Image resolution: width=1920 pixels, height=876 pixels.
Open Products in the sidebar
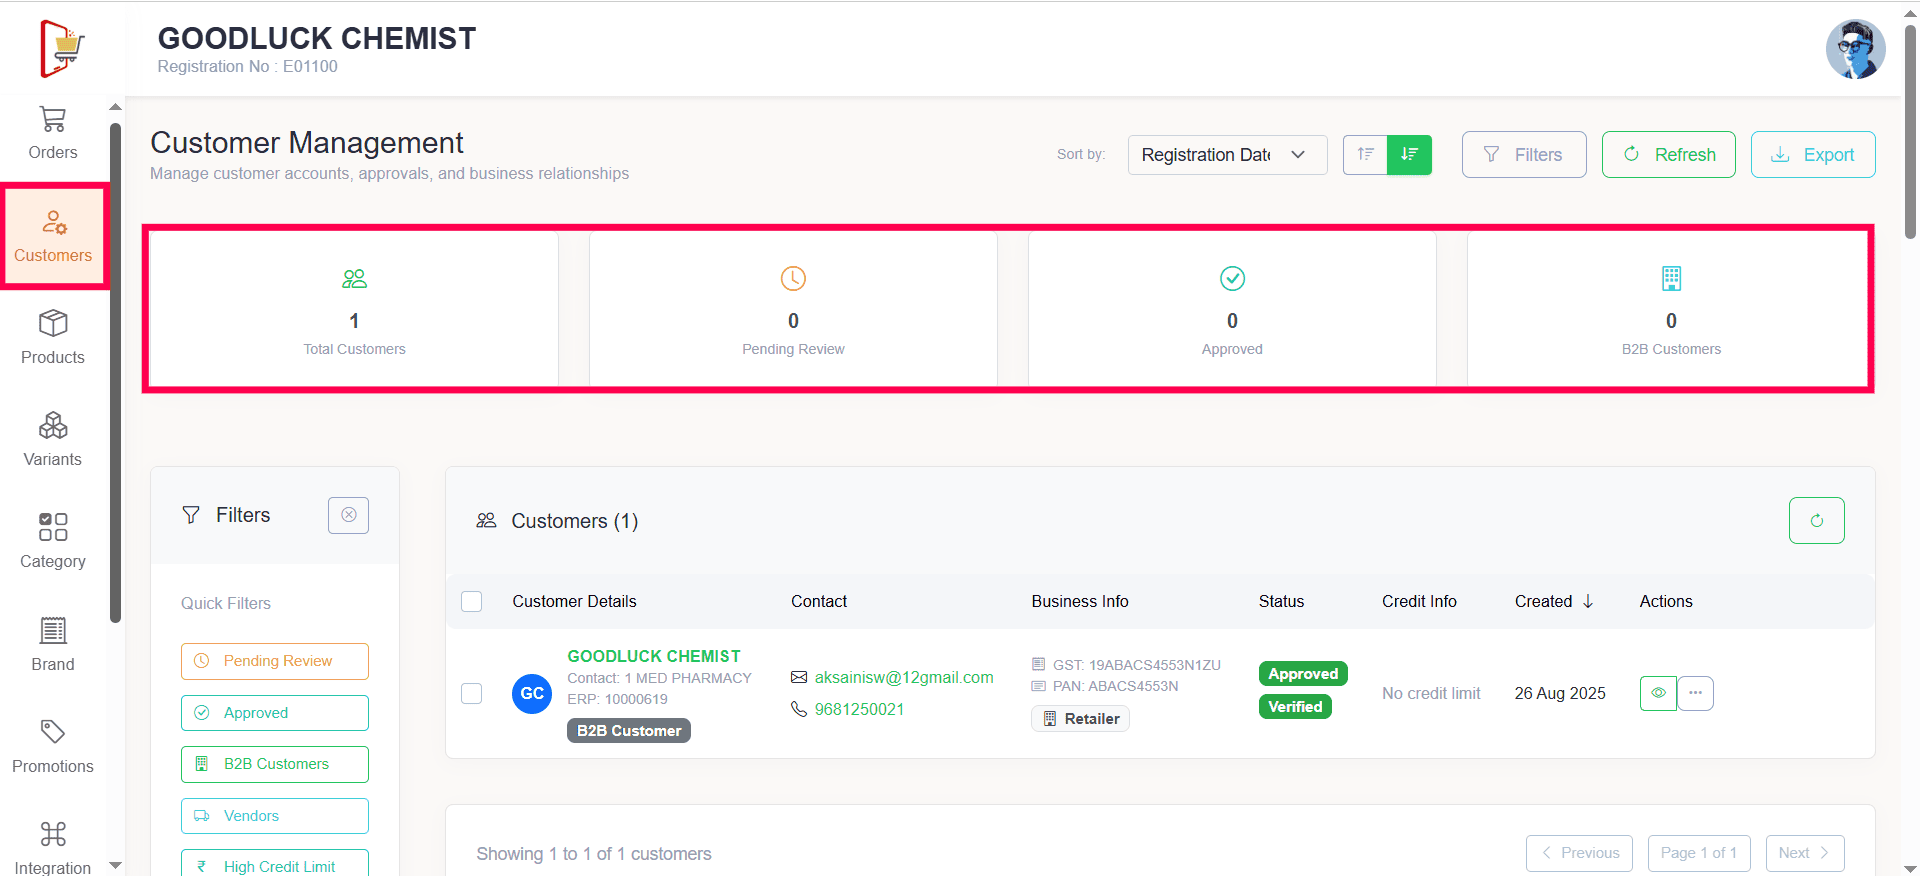pyautogui.click(x=53, y=337)
